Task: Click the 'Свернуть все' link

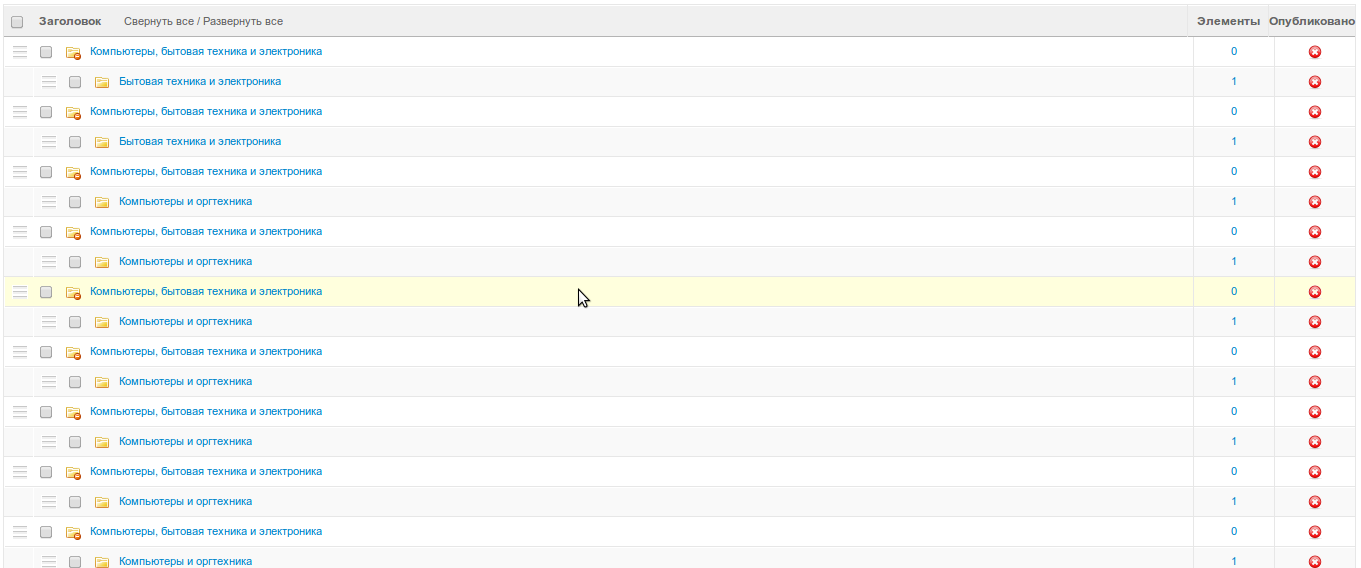Action: click(158, 21)
